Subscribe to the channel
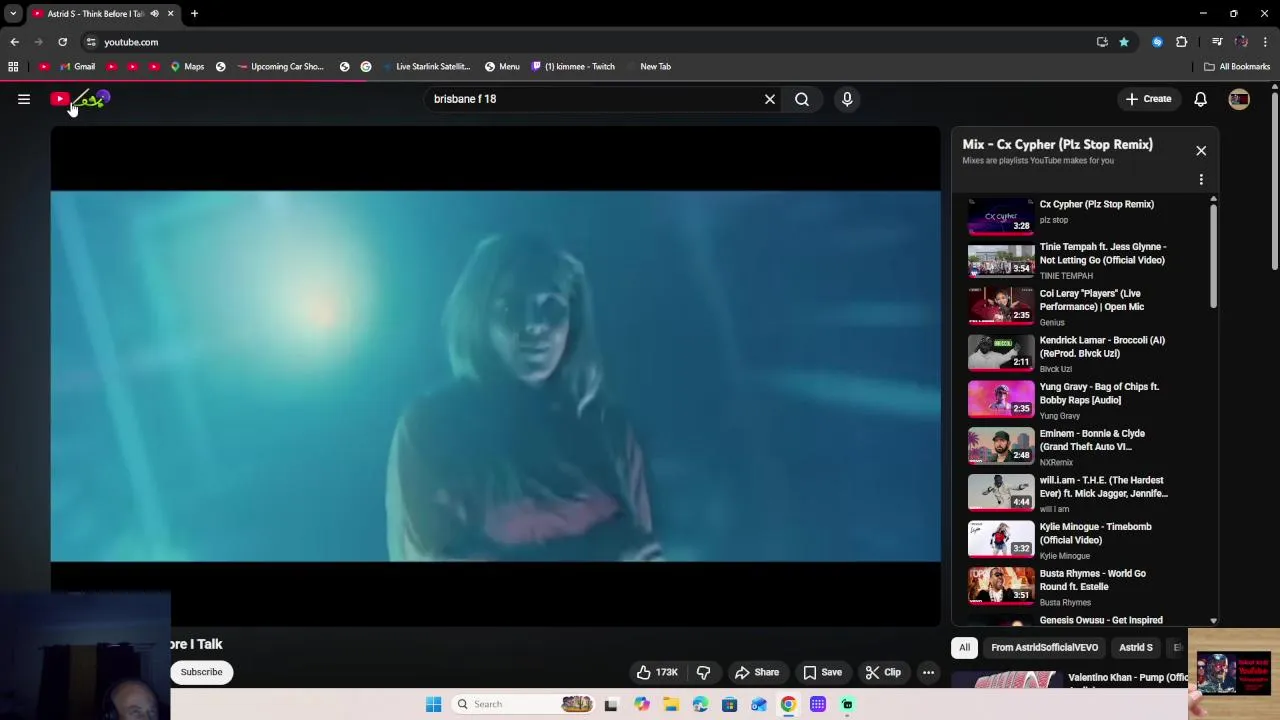This screenshot has width=1280, height=720. [201, 672]
